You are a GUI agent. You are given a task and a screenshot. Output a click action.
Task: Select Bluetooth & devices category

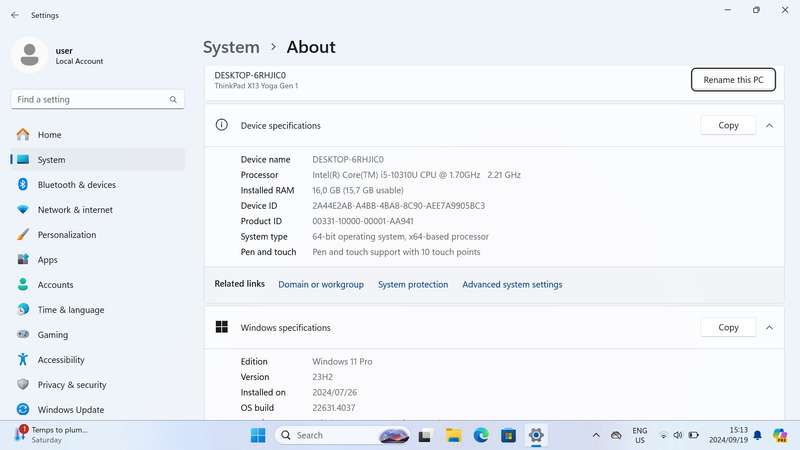coord(98,185)
